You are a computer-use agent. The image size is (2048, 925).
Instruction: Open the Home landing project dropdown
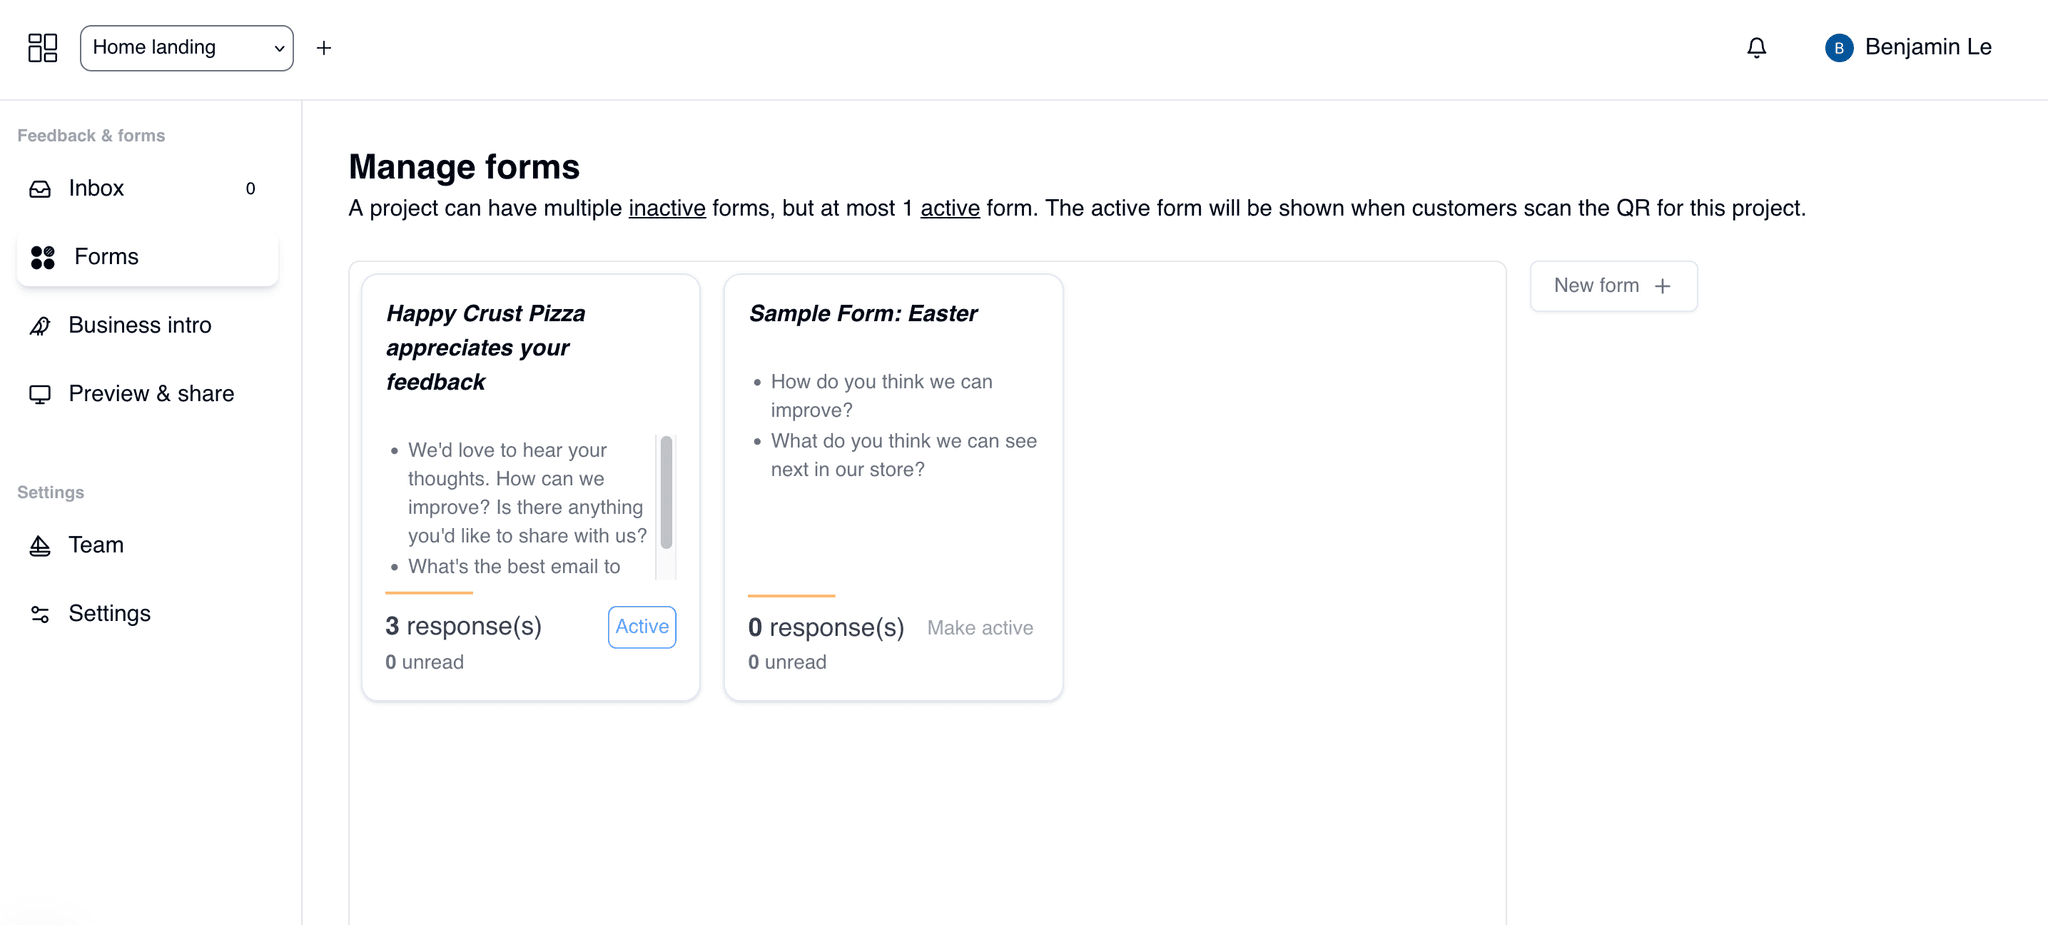coord(186,47)
